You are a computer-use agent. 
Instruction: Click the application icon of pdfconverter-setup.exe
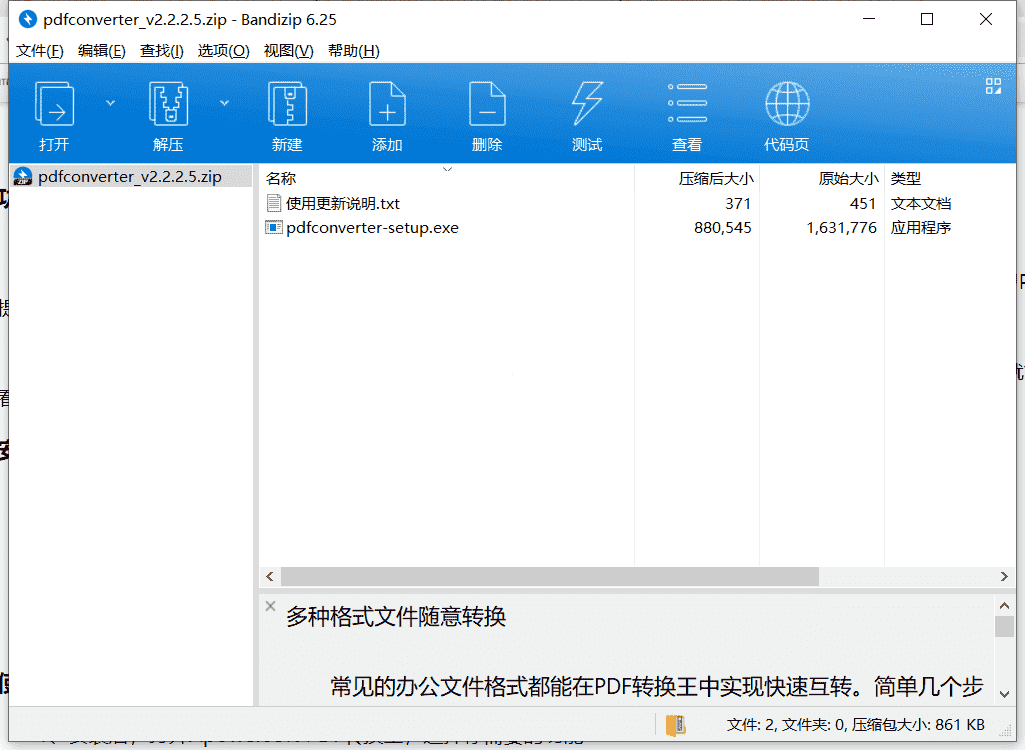coord(274,228)
